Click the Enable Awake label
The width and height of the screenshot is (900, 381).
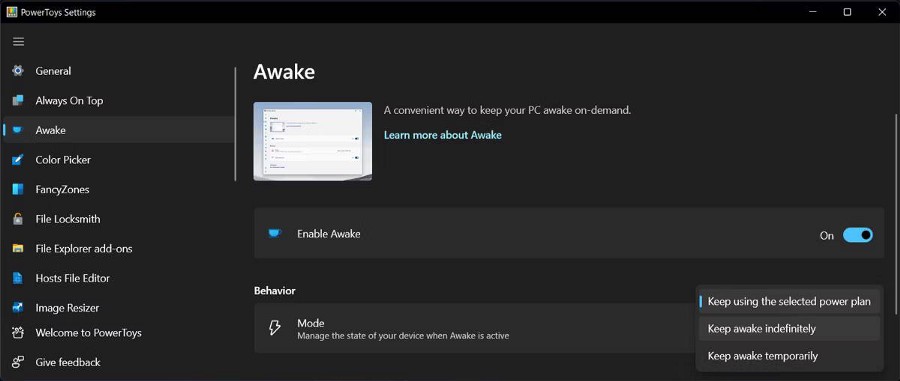point(329,234)
